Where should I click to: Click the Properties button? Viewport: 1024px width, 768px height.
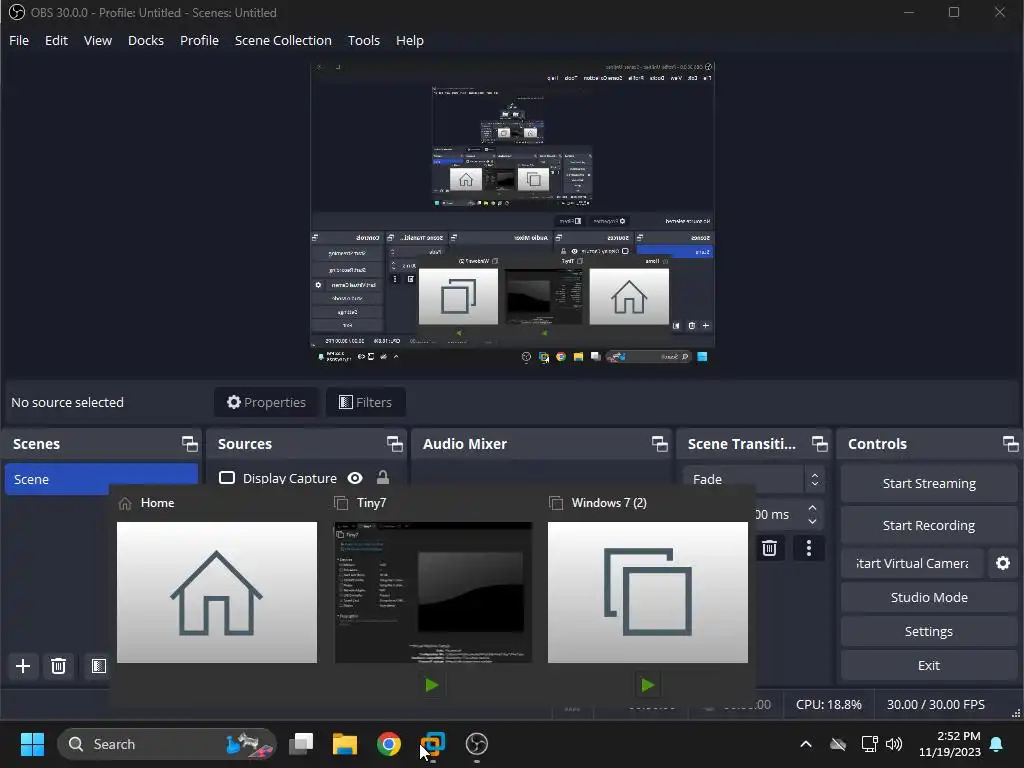click(x=266, y=402)
